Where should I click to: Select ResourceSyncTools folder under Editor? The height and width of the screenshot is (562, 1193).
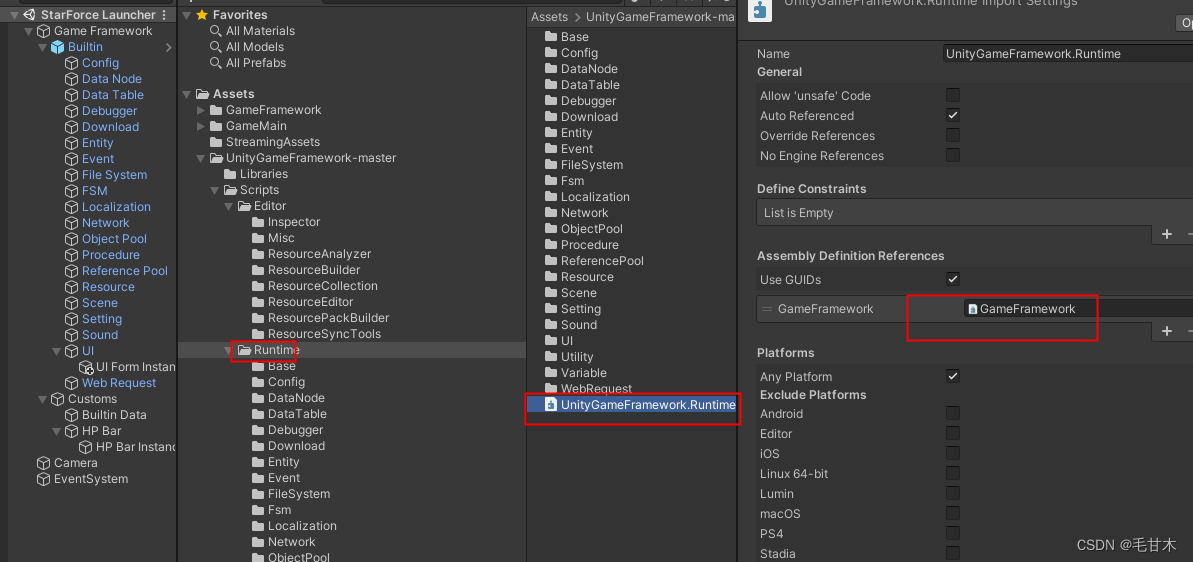[324, 334]
